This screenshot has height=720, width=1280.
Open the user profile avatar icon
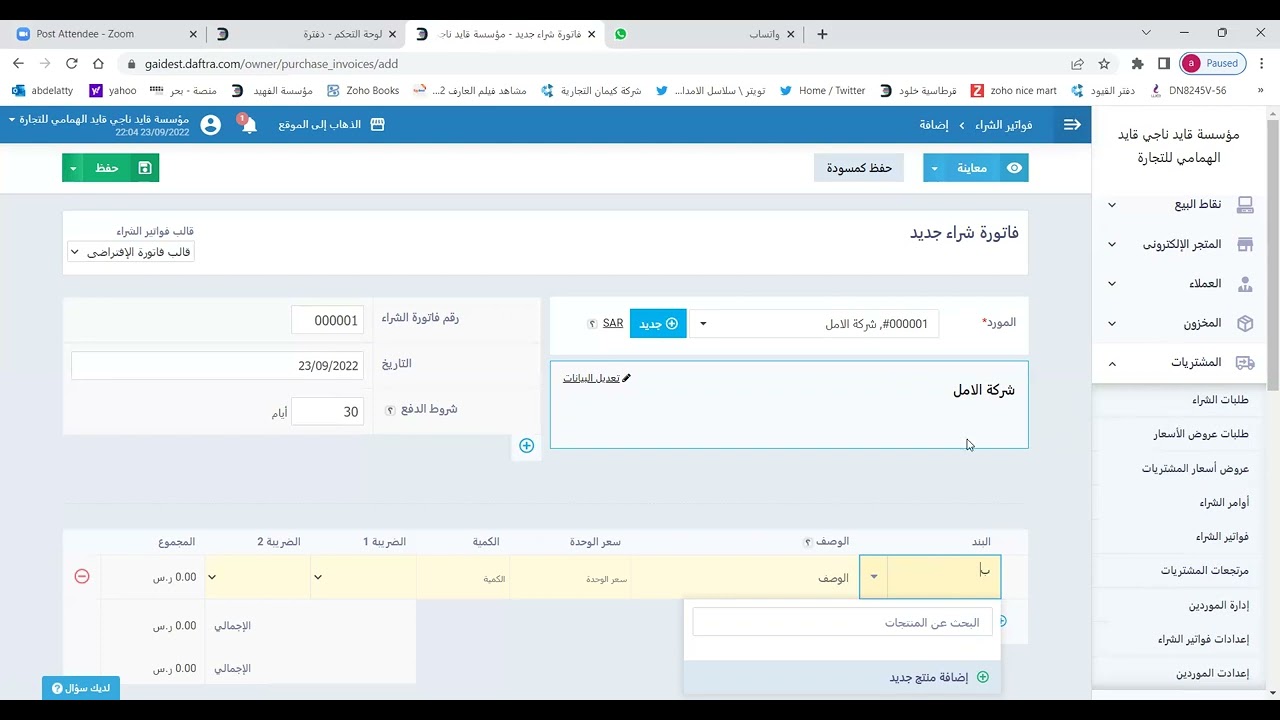210,125
